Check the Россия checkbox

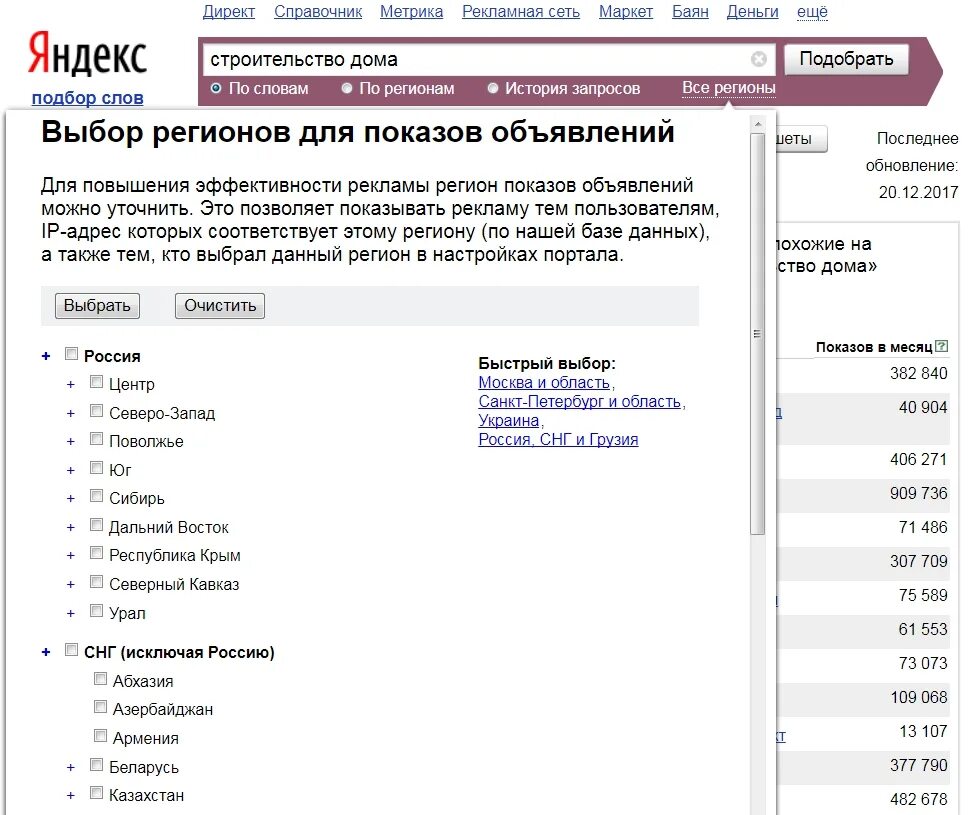pos(72,355)
